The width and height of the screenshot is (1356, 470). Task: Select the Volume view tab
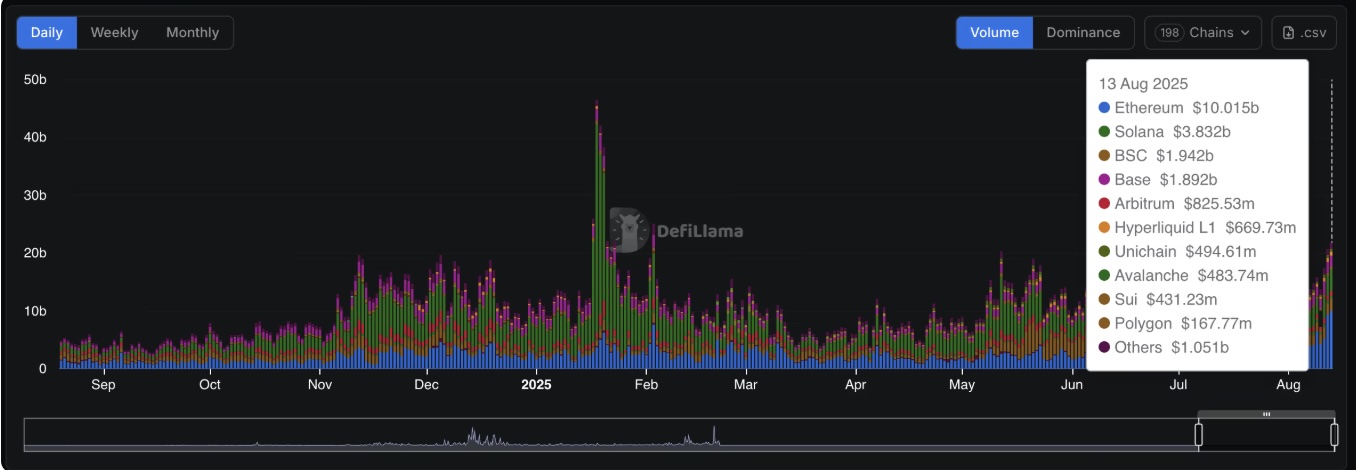[994, 32]
